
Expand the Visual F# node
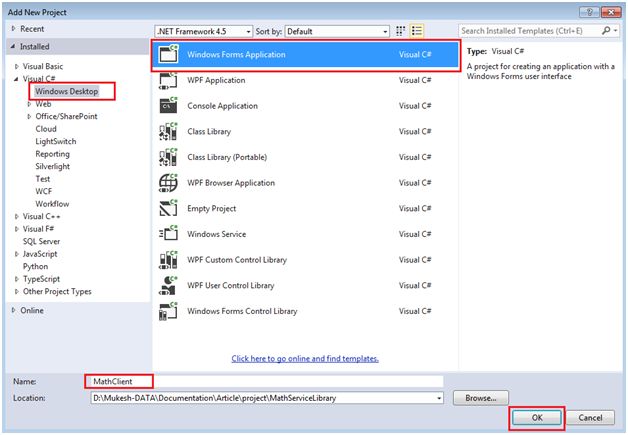[16, 229]
